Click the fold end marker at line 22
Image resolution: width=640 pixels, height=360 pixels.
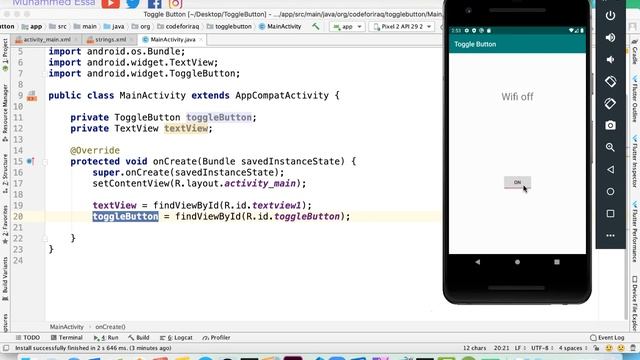45,238
